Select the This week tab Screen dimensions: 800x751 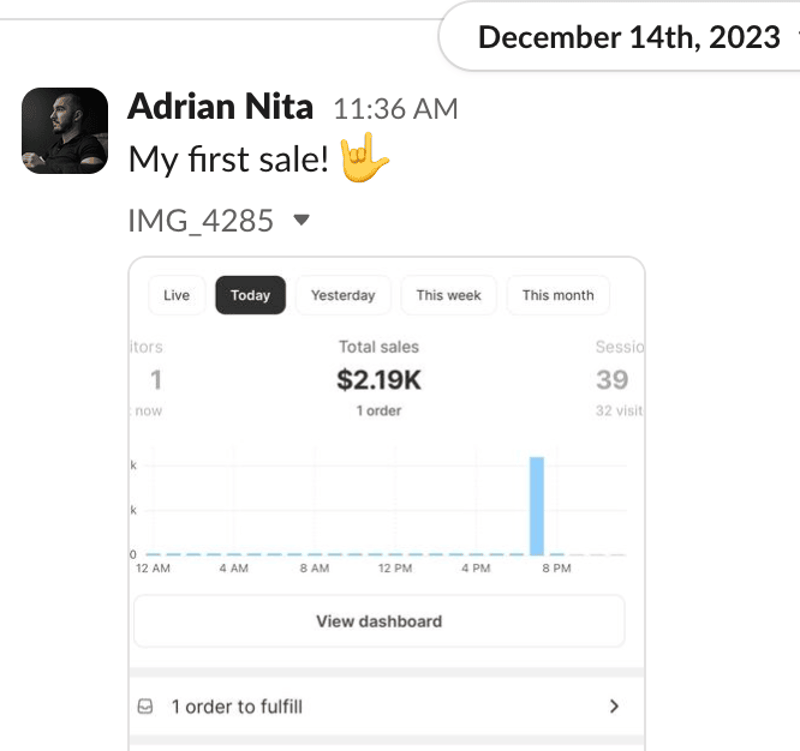pyautogui.click(x=448, y=295)
